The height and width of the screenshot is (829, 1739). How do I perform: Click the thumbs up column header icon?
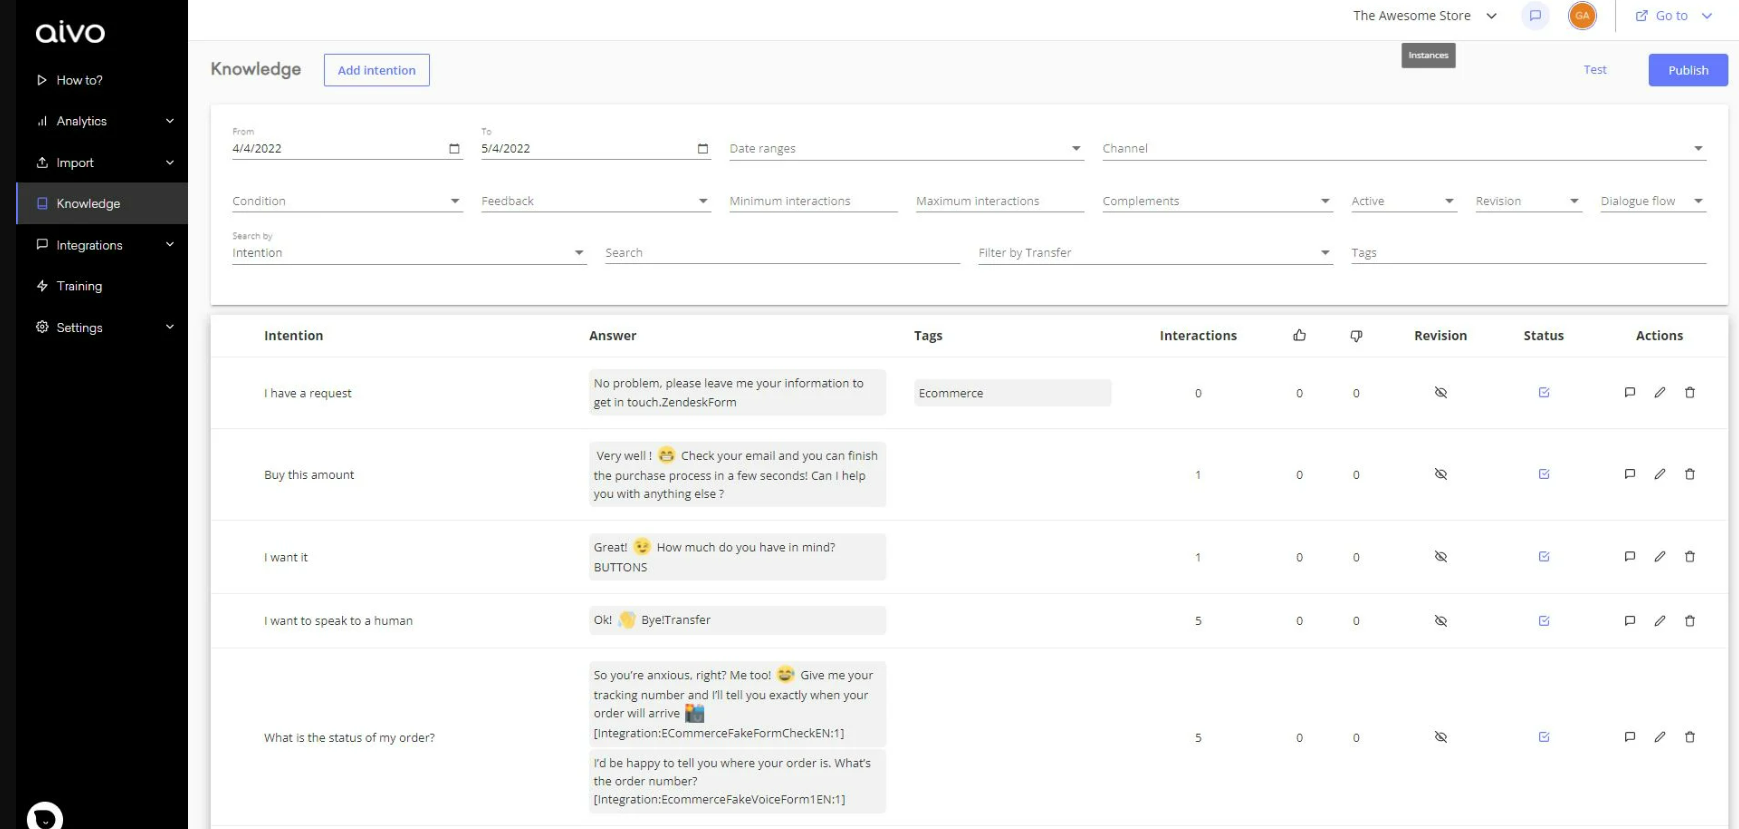coord(1299,336)
